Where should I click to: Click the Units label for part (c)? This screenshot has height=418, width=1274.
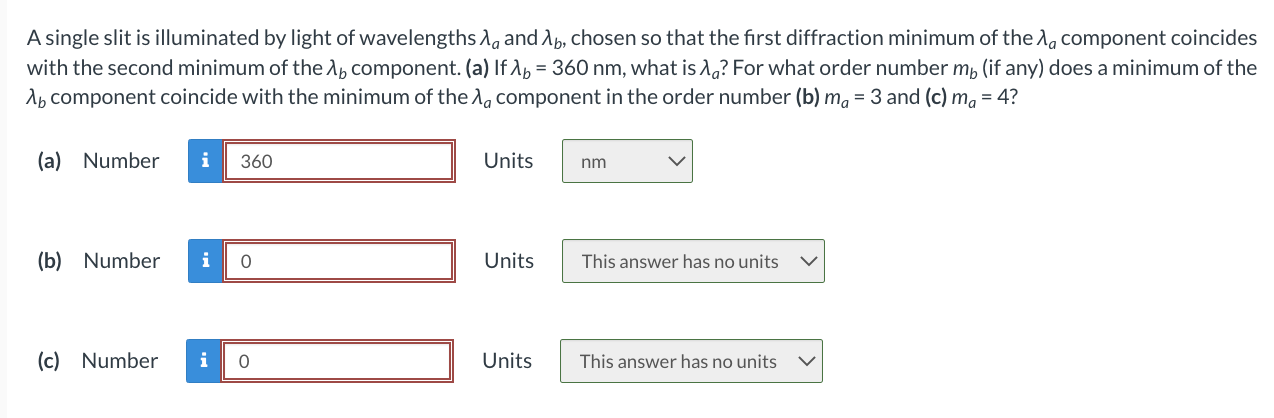click(507, 361)
